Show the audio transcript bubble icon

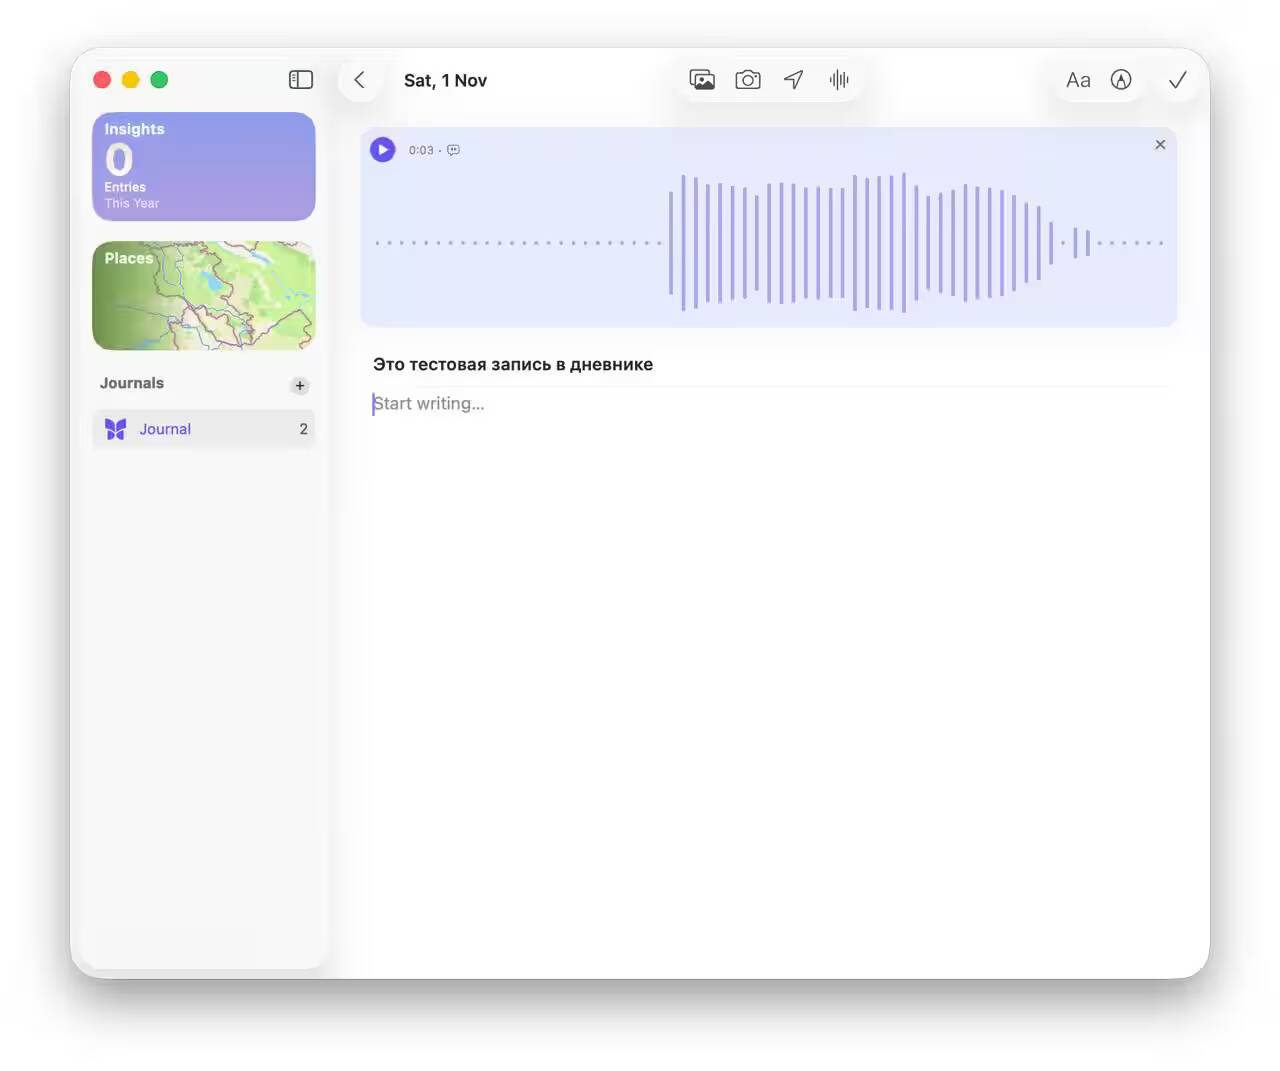pos(453,150)
